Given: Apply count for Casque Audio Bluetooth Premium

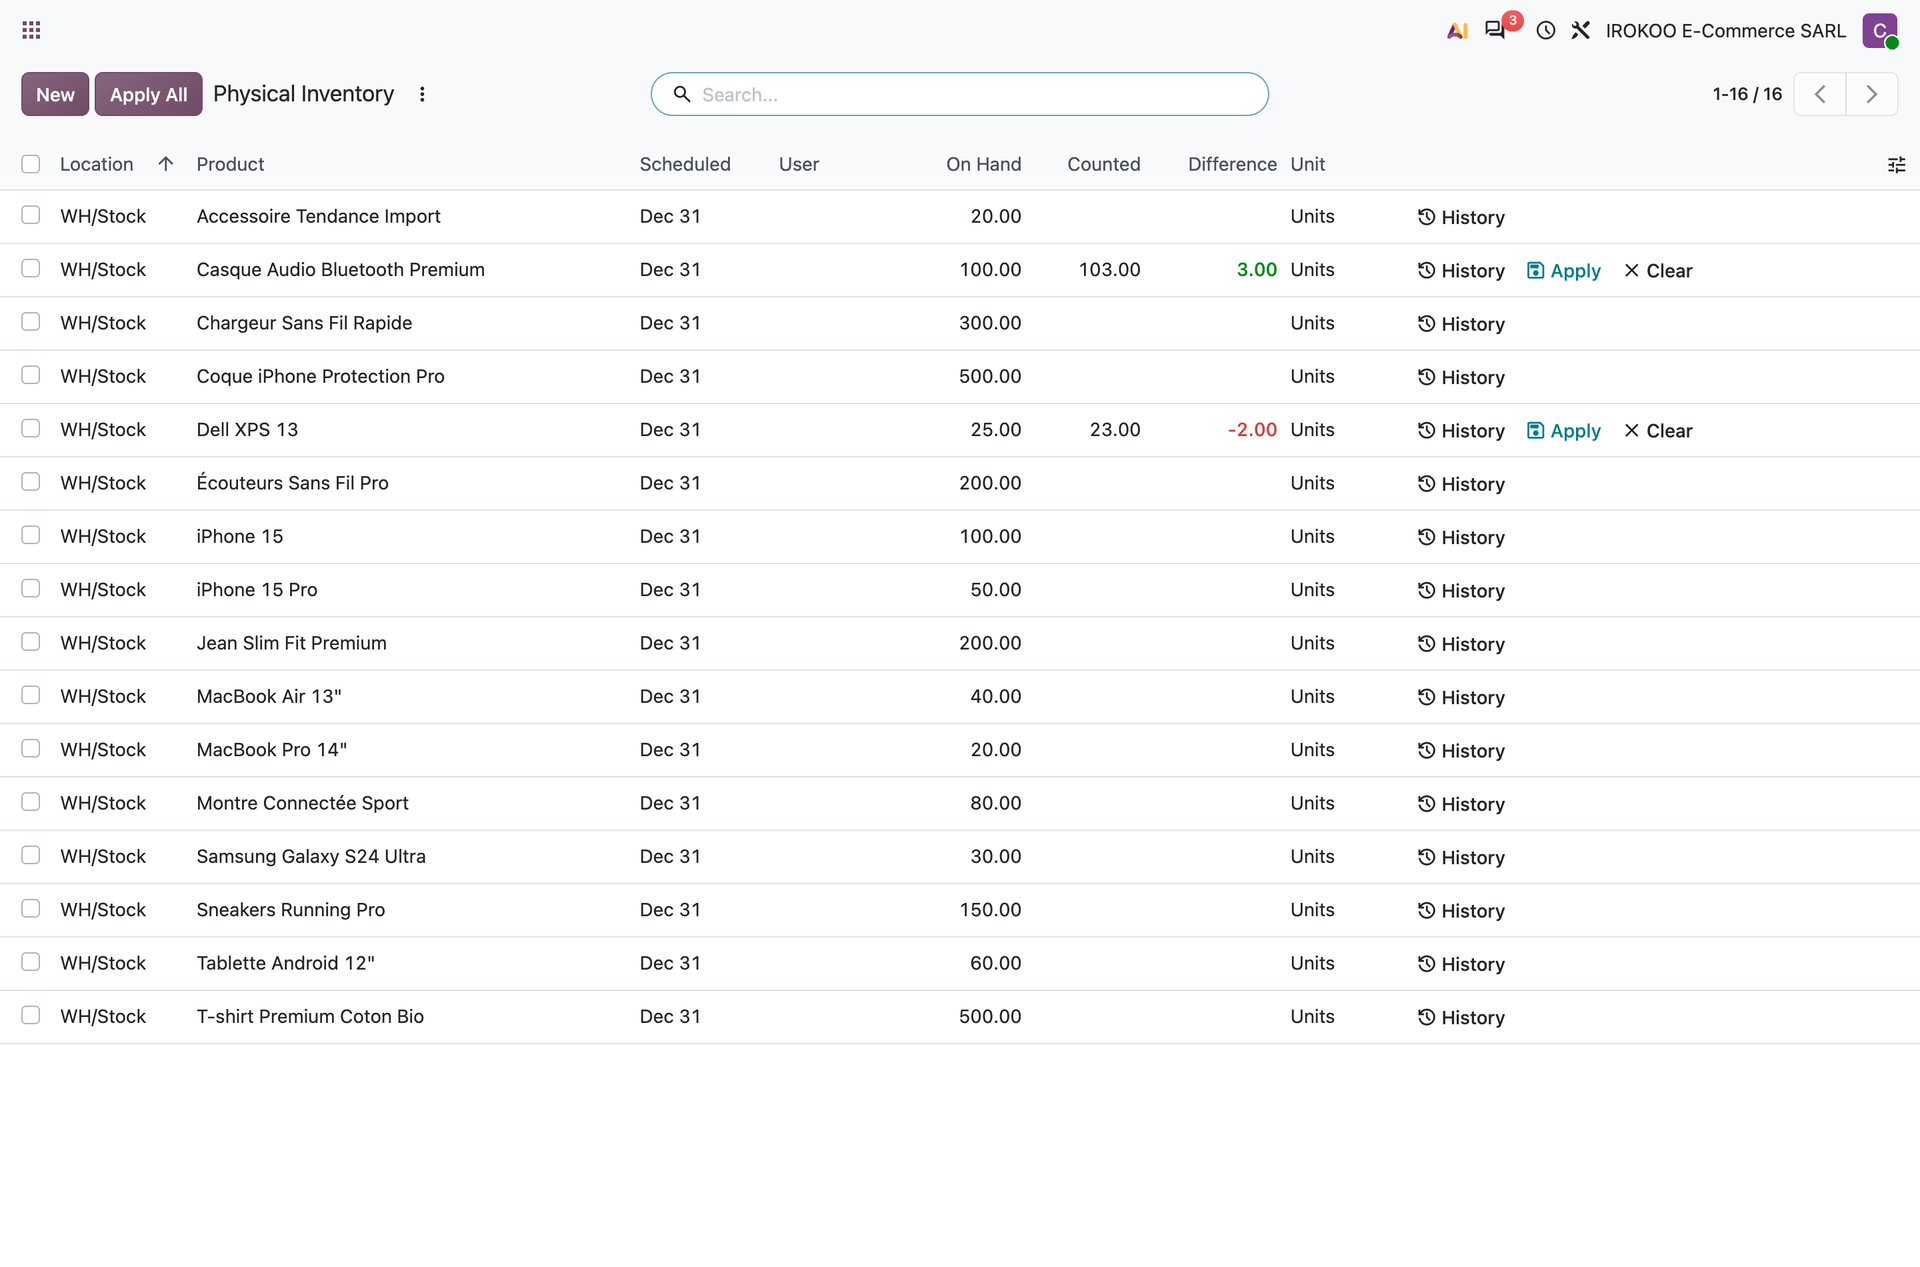Looking at the screenshot, I should tap(1564, 271).
